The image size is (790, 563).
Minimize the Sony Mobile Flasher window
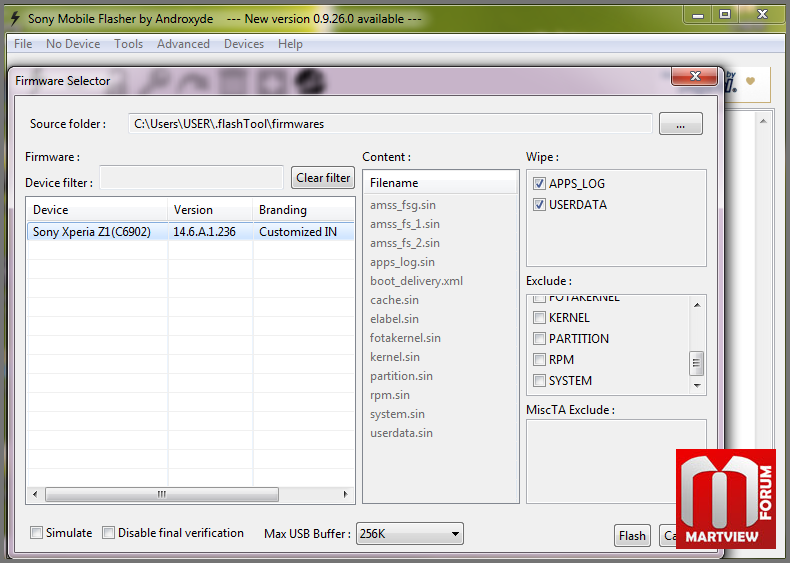tap(698, 15)
